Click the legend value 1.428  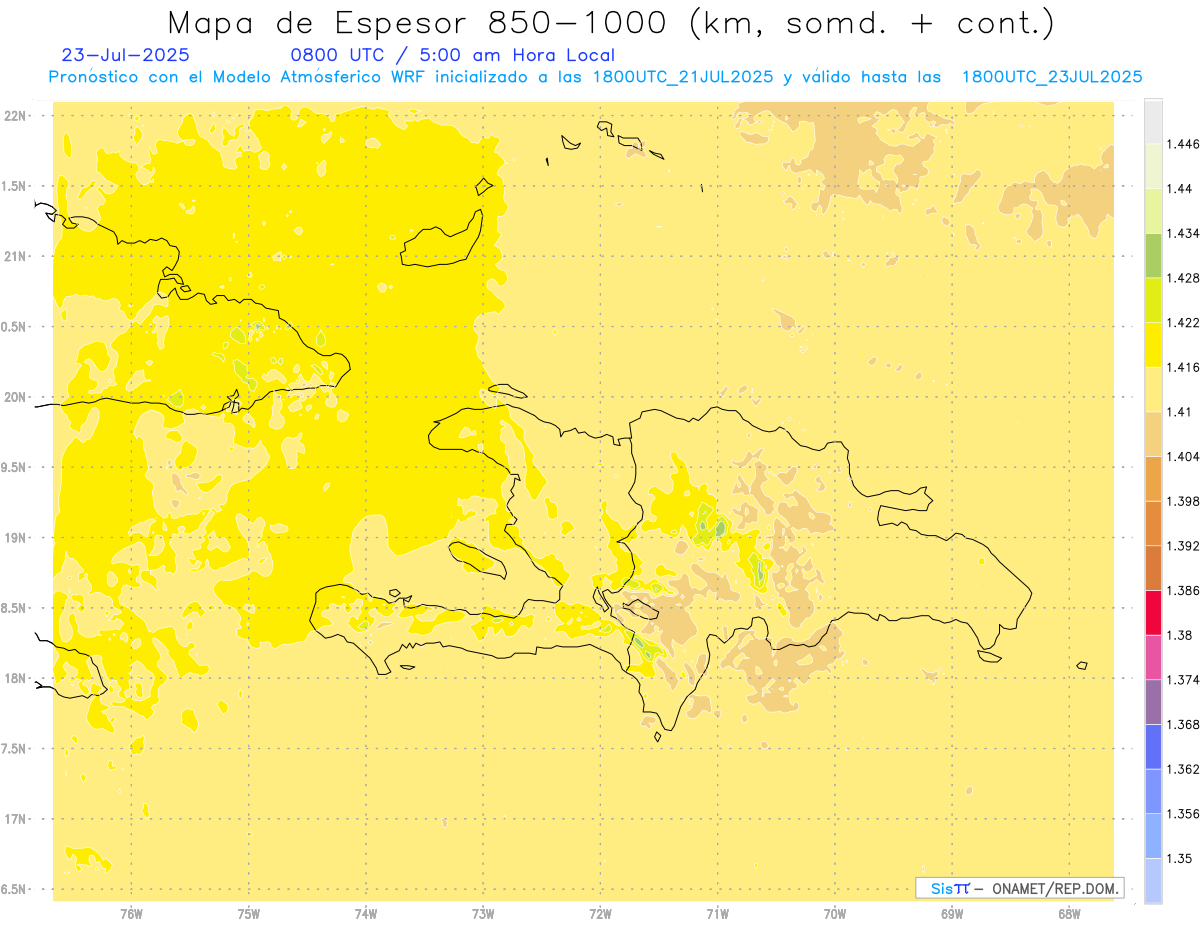pyautogui.click(x=1183, y=278)
